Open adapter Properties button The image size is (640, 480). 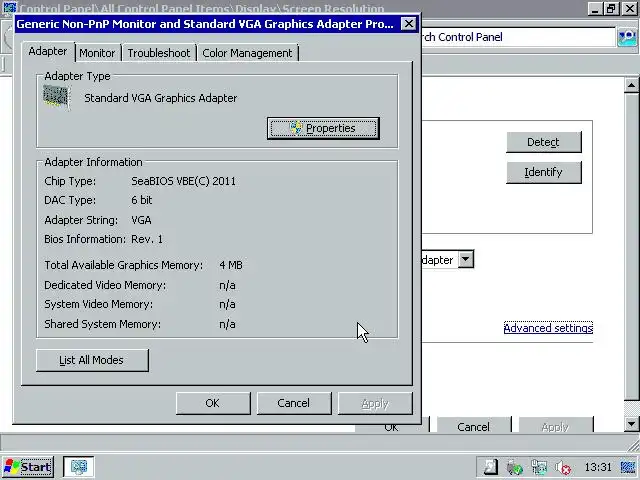point(323,128)
